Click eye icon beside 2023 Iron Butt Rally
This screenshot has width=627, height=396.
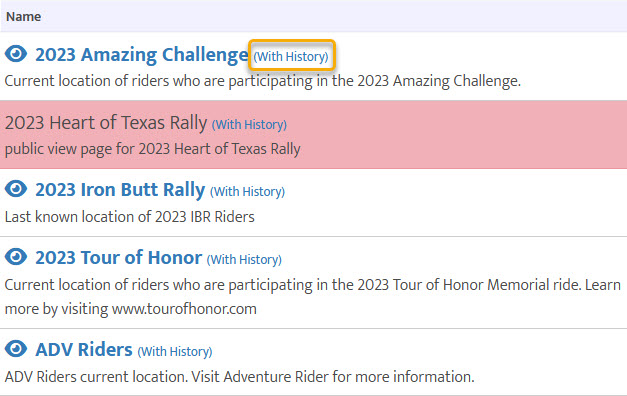(x=16, y=189)
